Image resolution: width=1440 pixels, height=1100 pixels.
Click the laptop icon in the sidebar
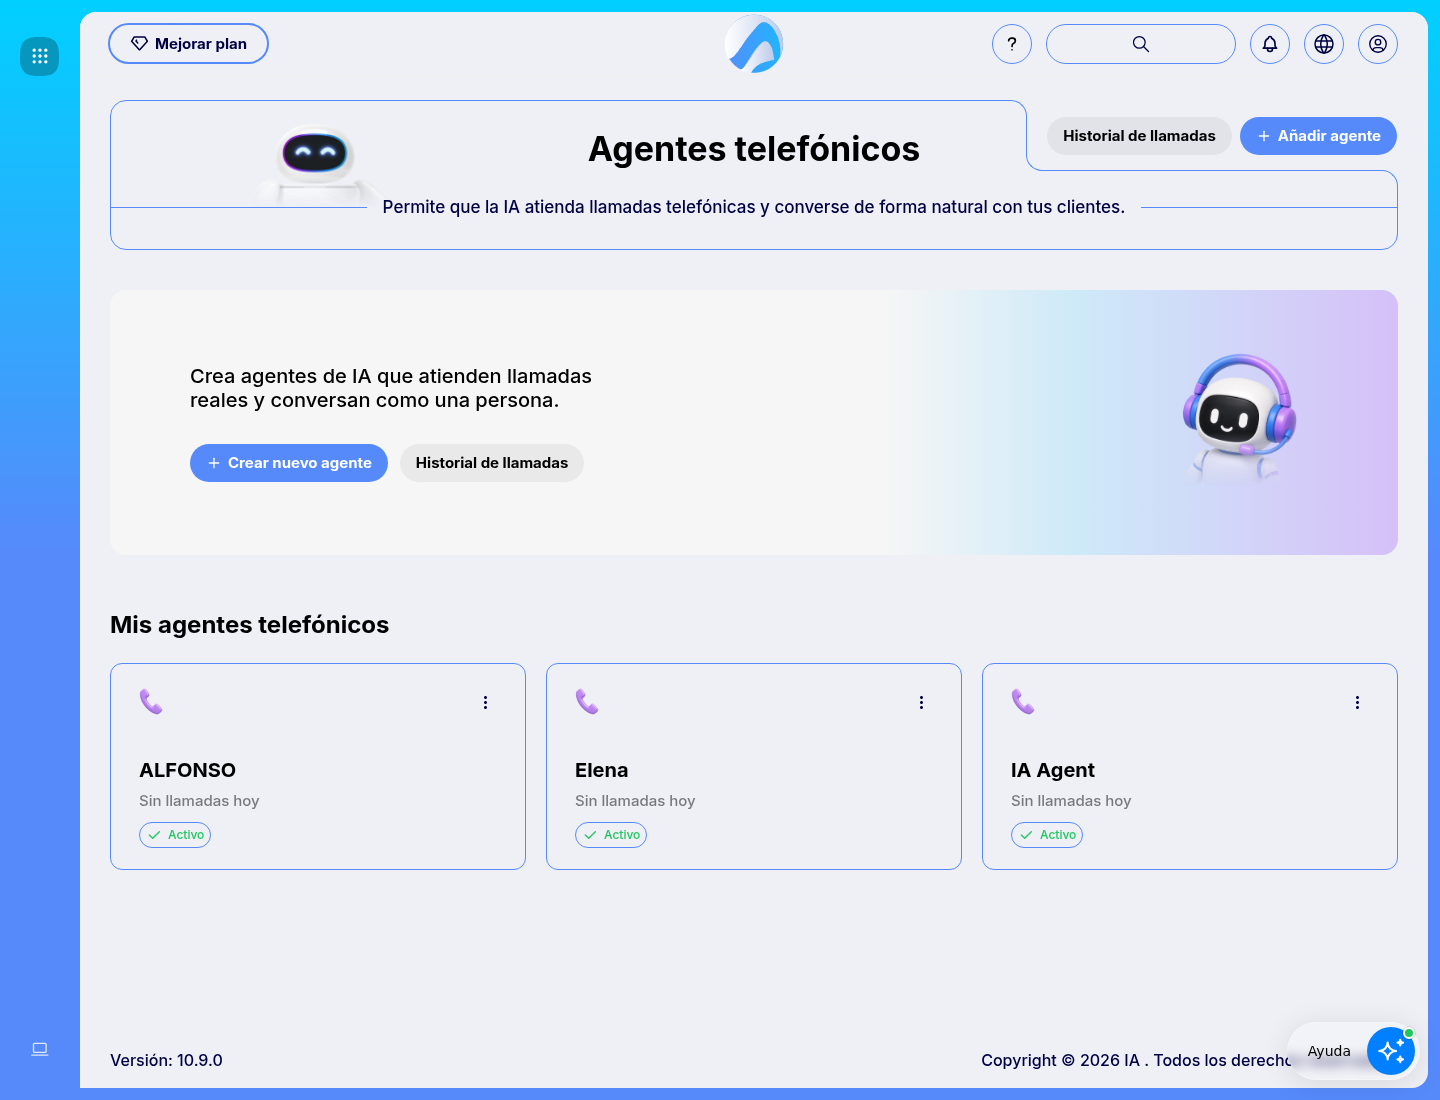[40, 1049]
